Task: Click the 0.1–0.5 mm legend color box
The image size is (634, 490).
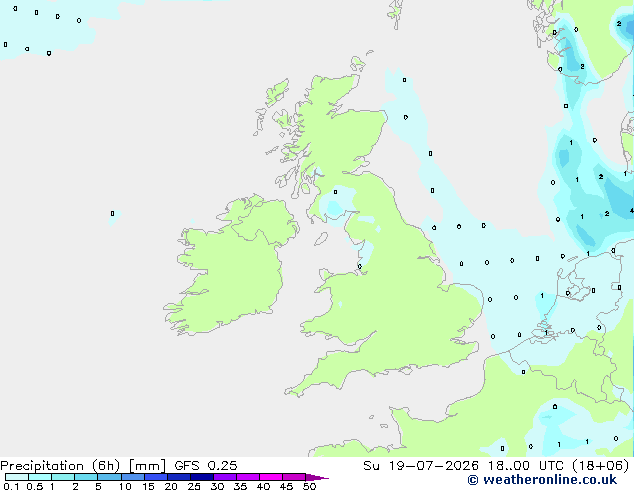Action: coord(17,477)
